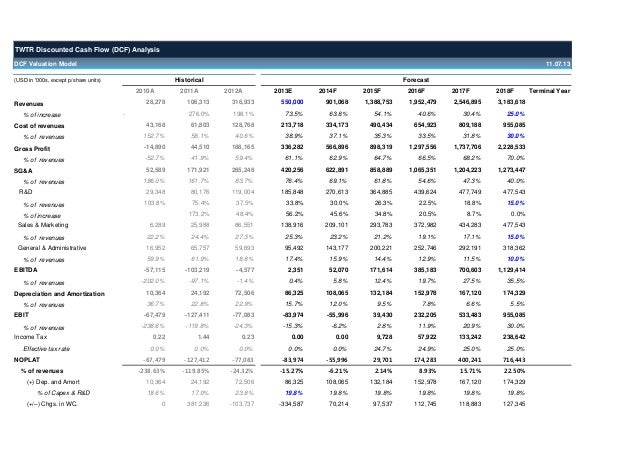The height and width of the screenshot is (452, 638).
Task: Select the 'Effective tax rate' row label
Action: (46, 349)
